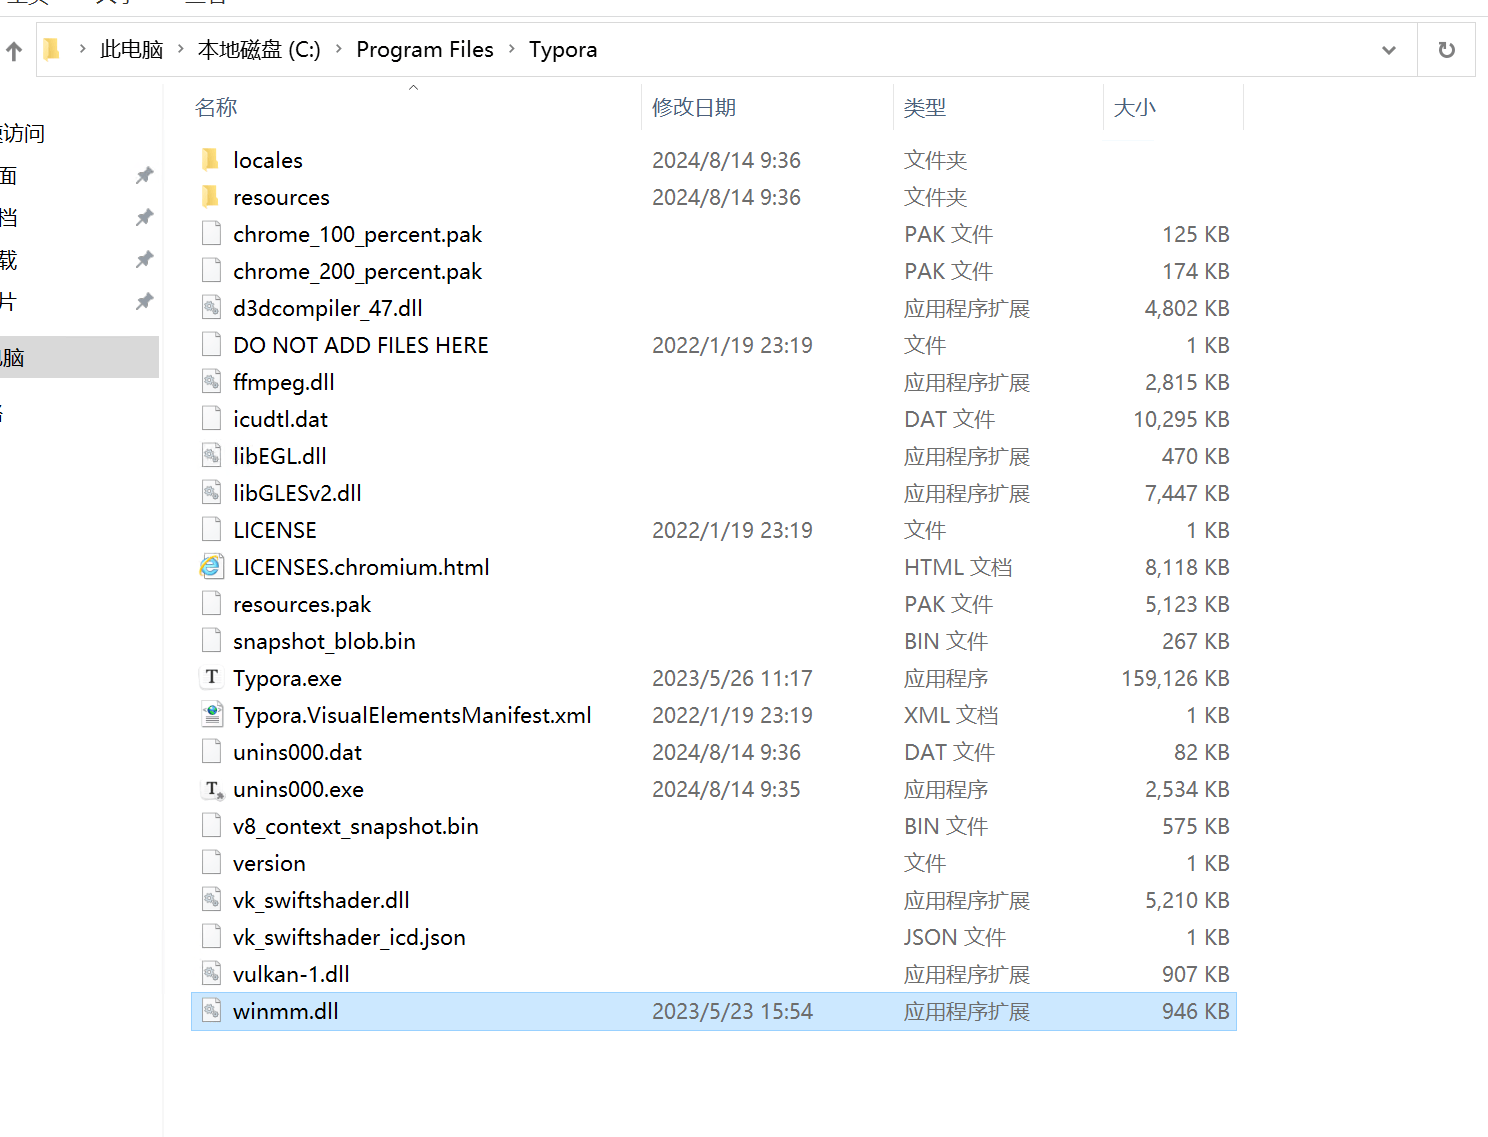Select the resources.pak file icon

point(211,604)
